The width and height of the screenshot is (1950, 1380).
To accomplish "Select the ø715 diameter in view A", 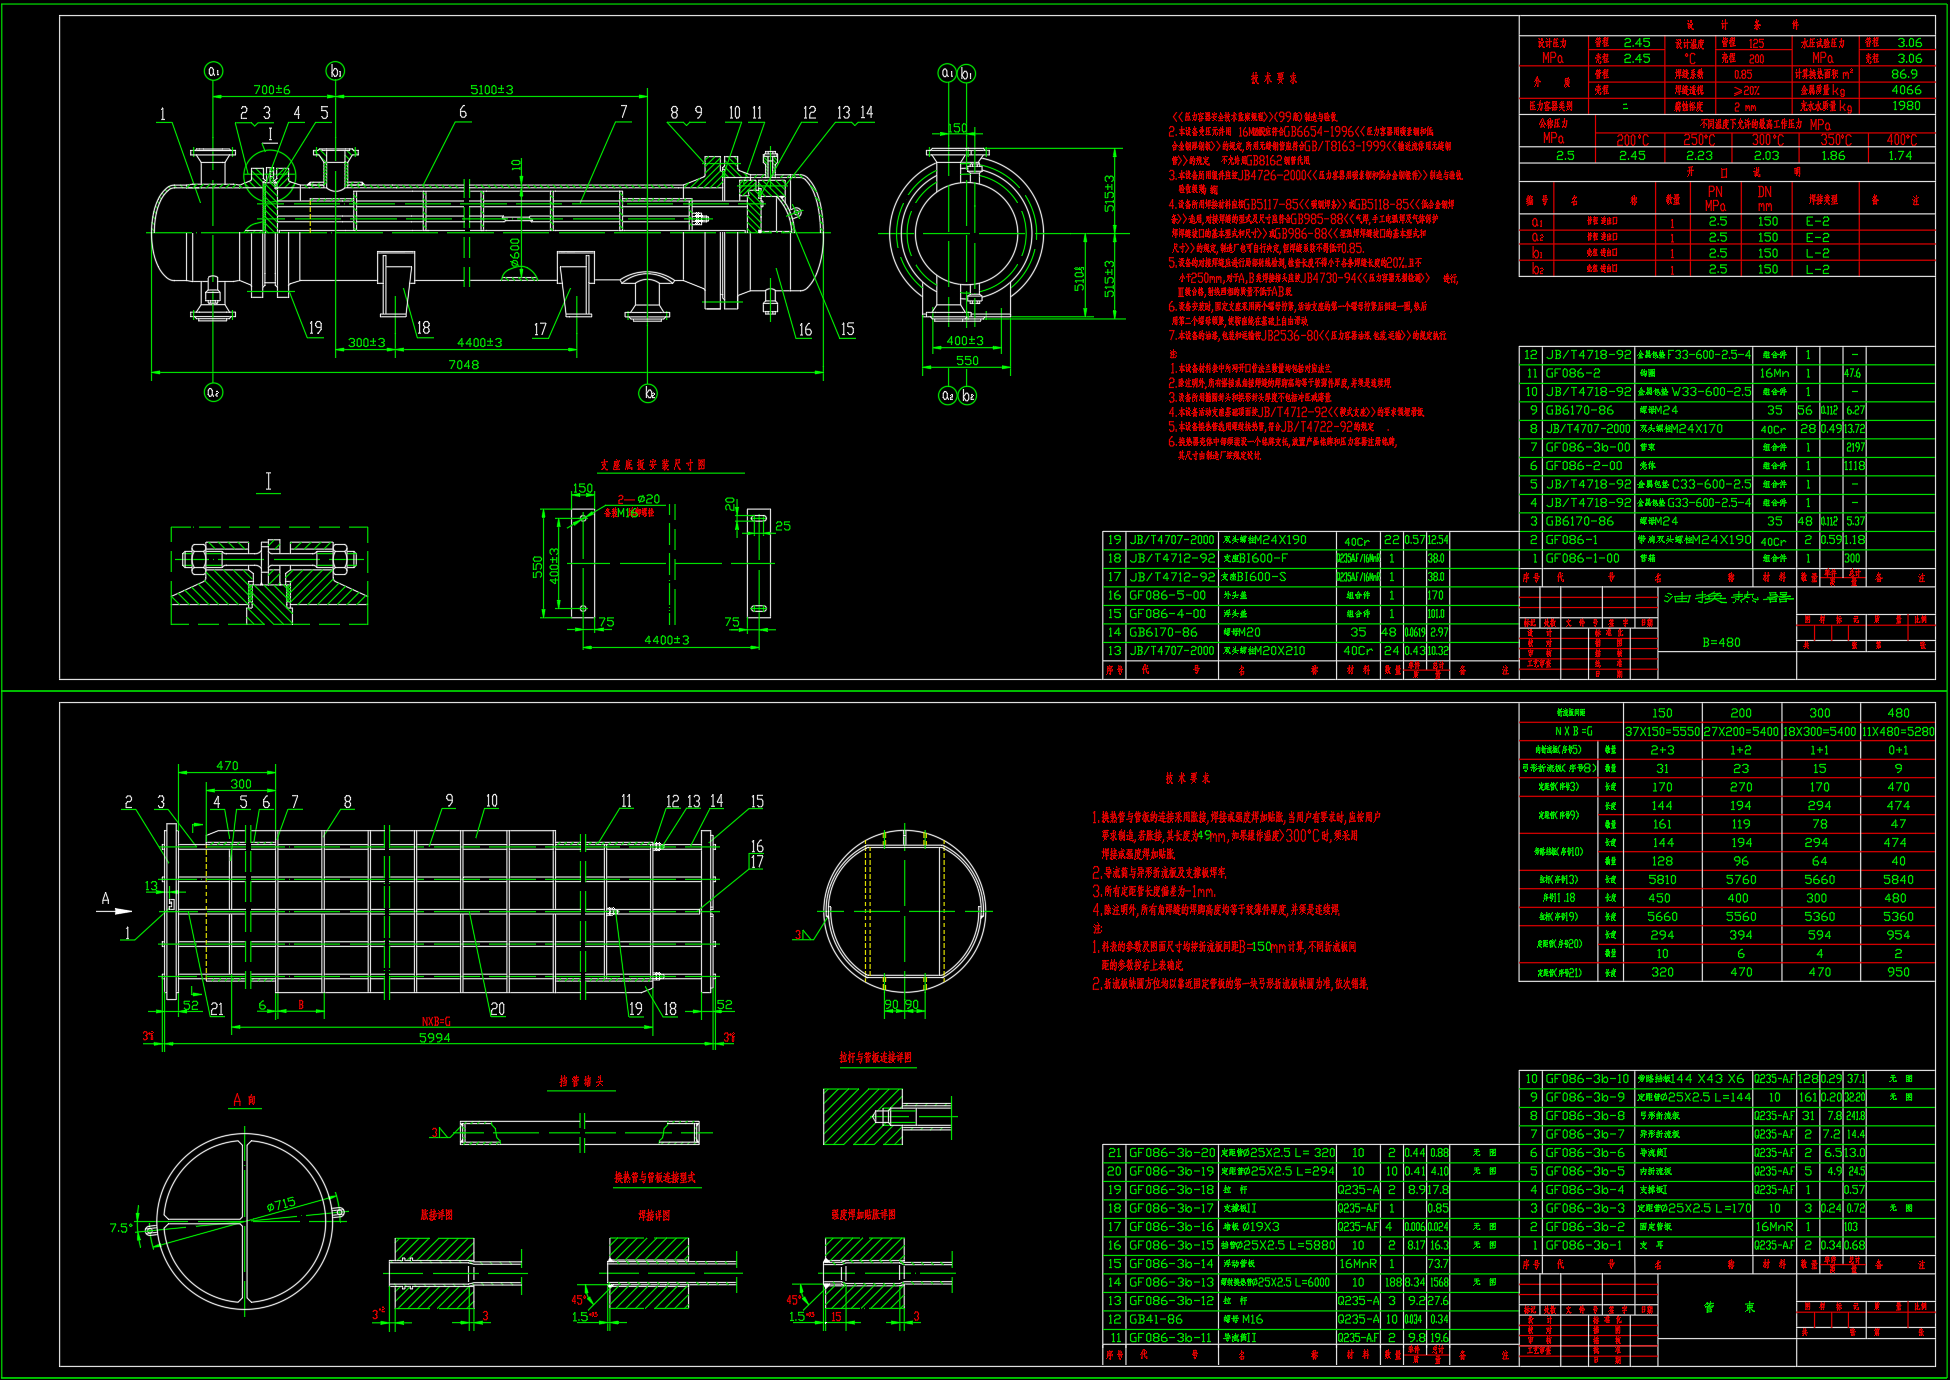I will tap(281, 1206).
